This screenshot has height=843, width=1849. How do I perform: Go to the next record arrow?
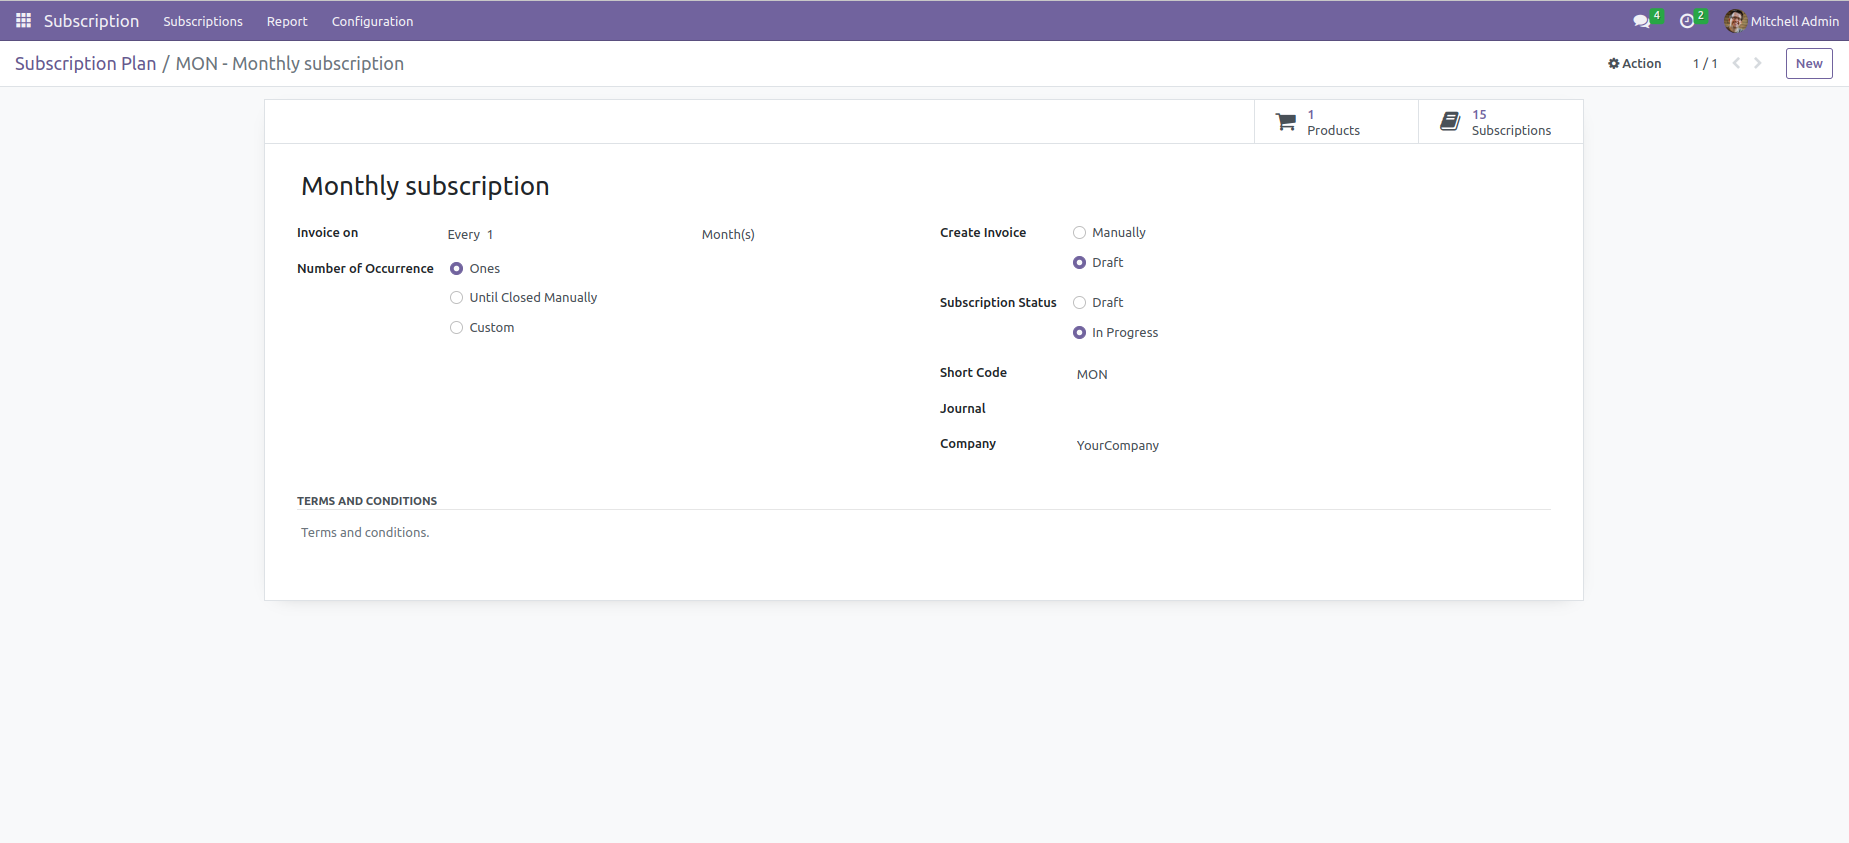point(1757,63)
